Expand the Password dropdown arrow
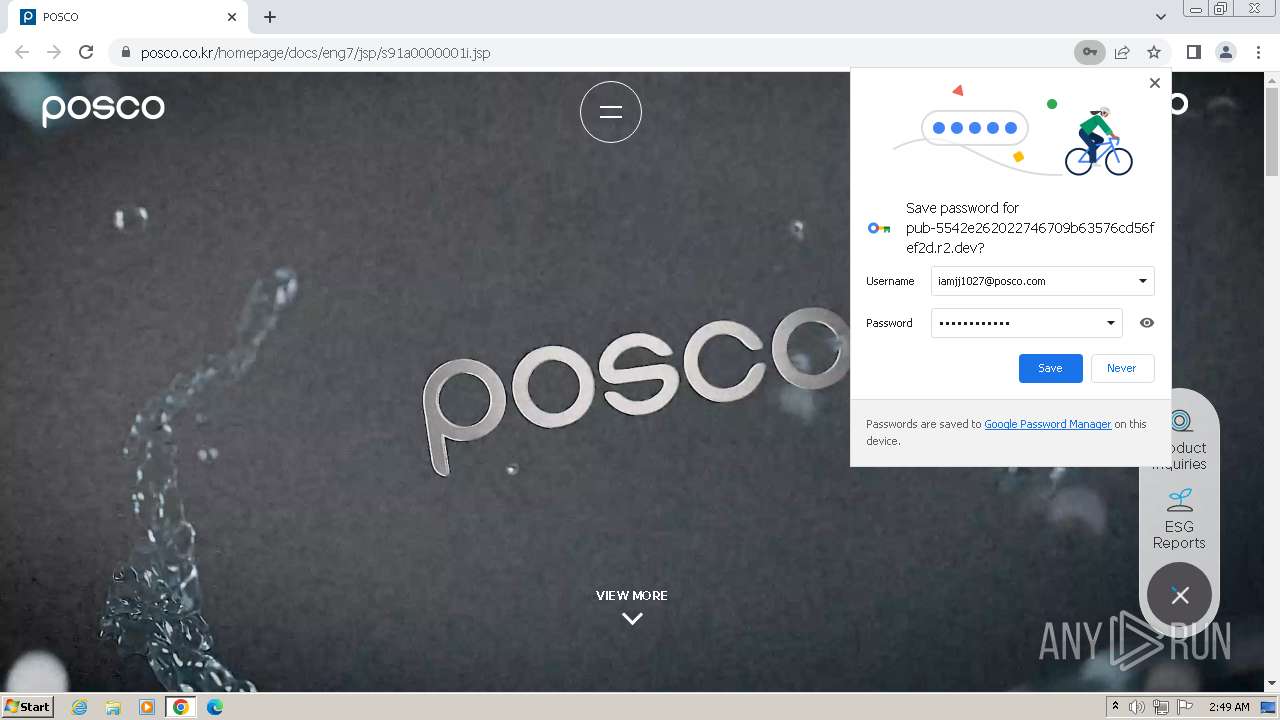Image resolution: width=1280 pixels, height=720 pixels. click(1110, 323)
